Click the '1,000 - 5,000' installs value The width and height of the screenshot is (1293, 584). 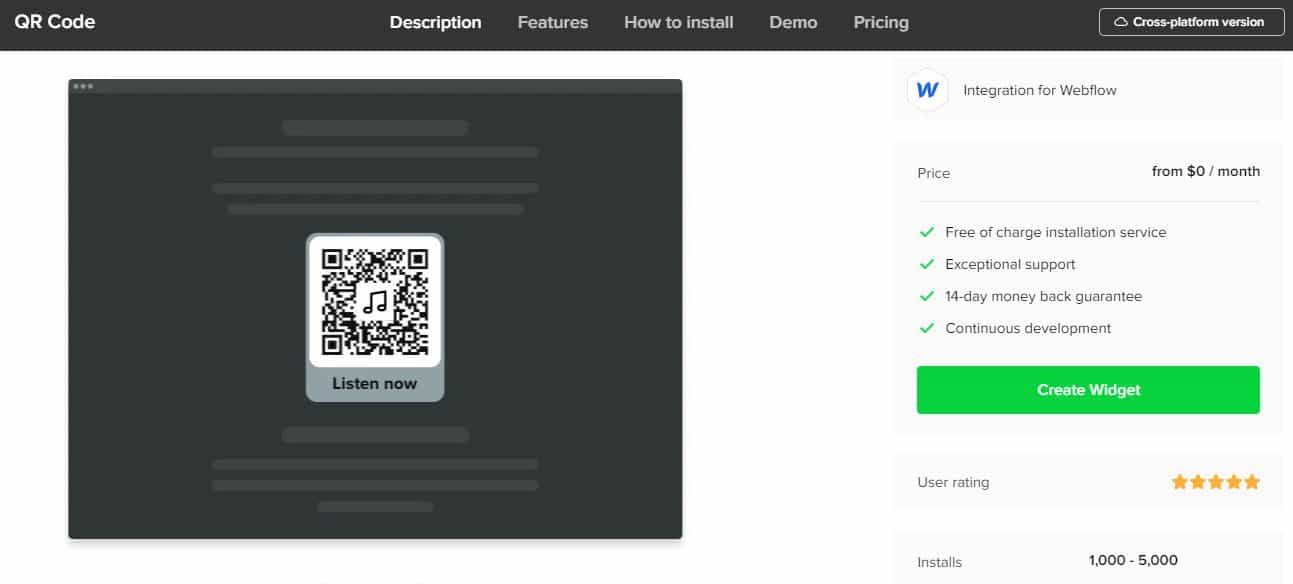(x=1133, y=561)
